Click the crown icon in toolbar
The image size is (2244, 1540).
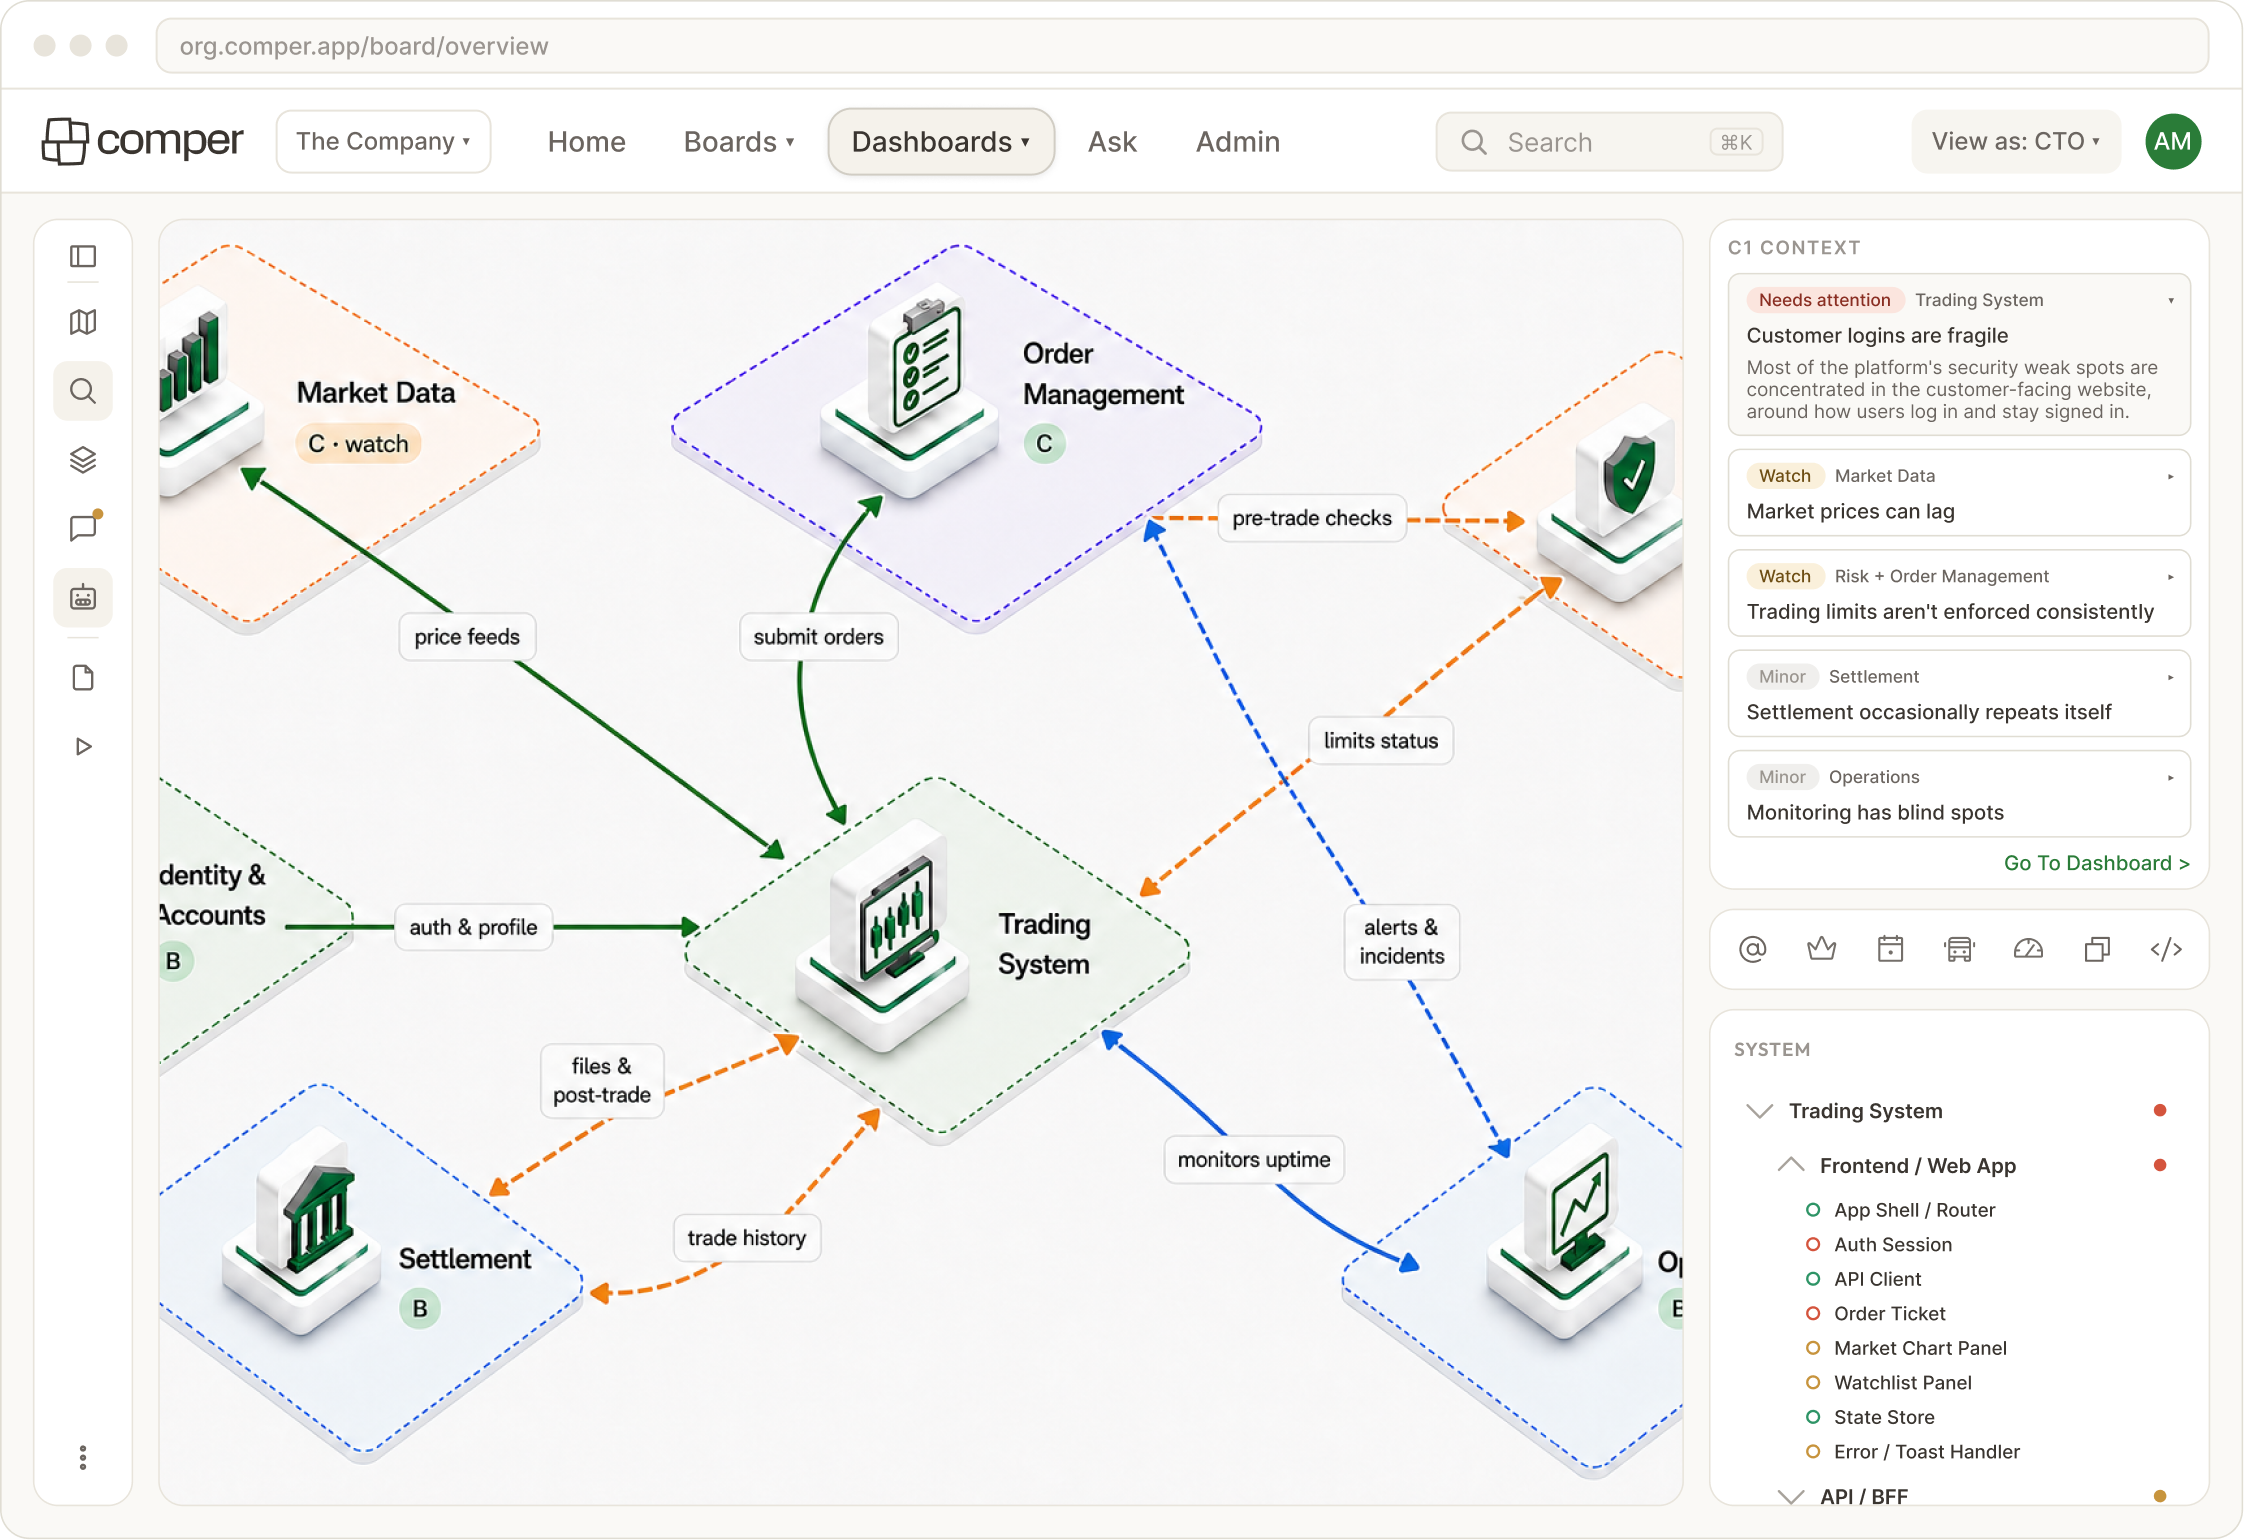pyautogui.click(x=1822, y=949)
